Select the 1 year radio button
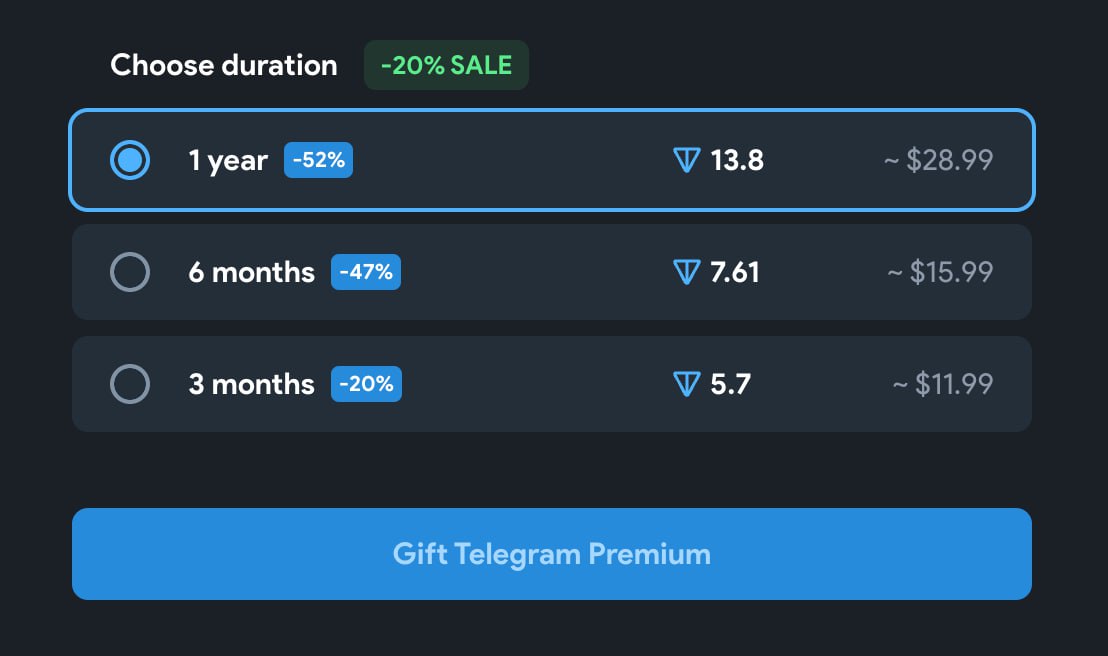1108x656 pixels. pyautogui.click(x=130, y=160)
